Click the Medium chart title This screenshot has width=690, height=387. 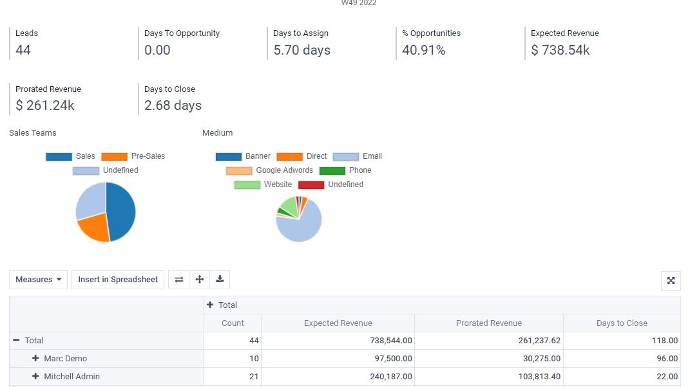click(217, 133)
